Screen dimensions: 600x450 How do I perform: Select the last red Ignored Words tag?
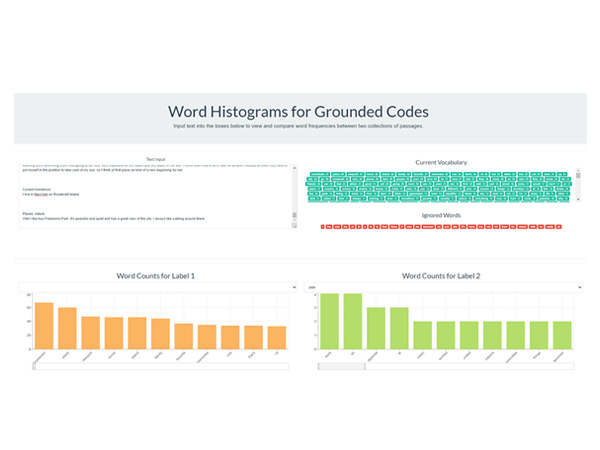click(x=558, y=228)
